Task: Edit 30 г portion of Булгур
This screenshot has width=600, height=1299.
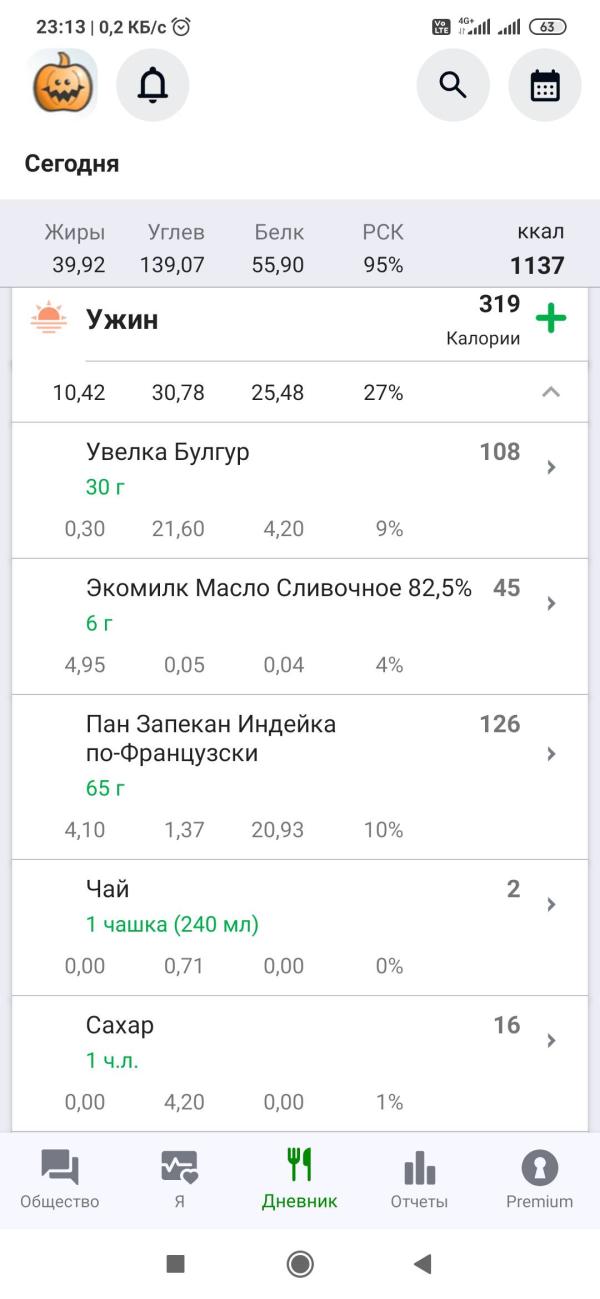Action: (x=106, y=488)
